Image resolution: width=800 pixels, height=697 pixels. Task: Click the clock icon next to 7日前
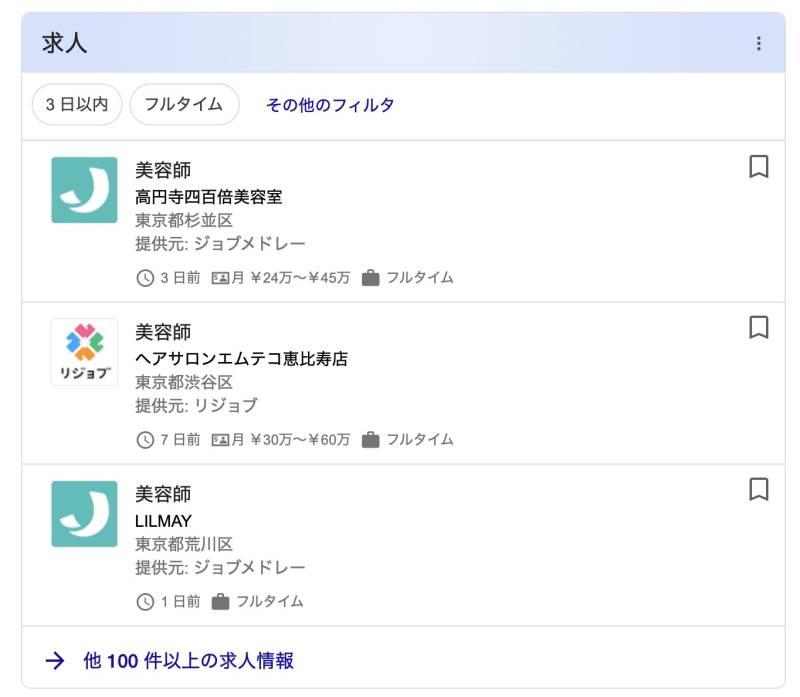145,440
